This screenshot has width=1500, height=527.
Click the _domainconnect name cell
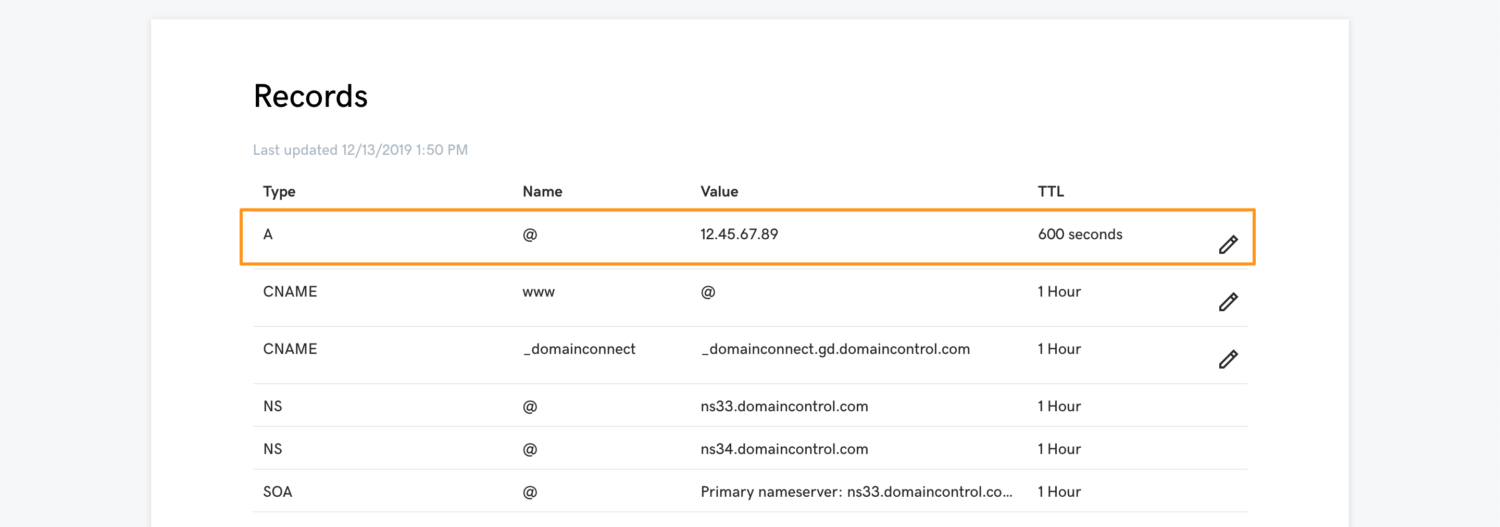[579, 349]
